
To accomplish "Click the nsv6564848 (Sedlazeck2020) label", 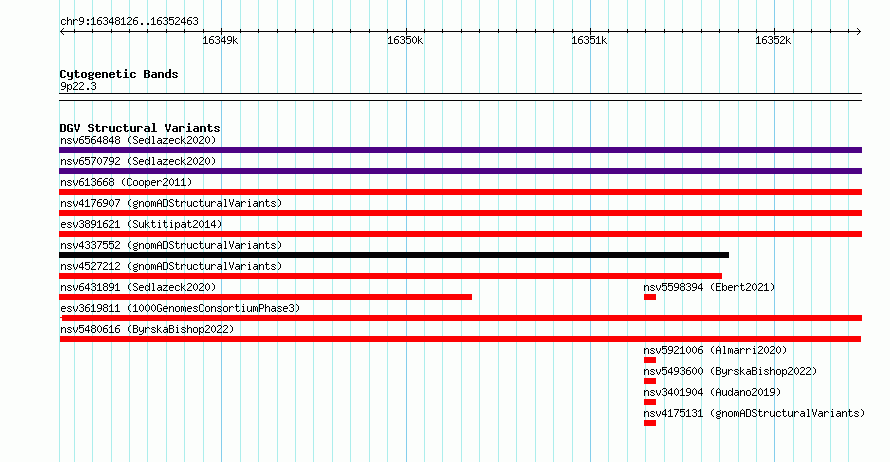I will click(x=138, y=140).
